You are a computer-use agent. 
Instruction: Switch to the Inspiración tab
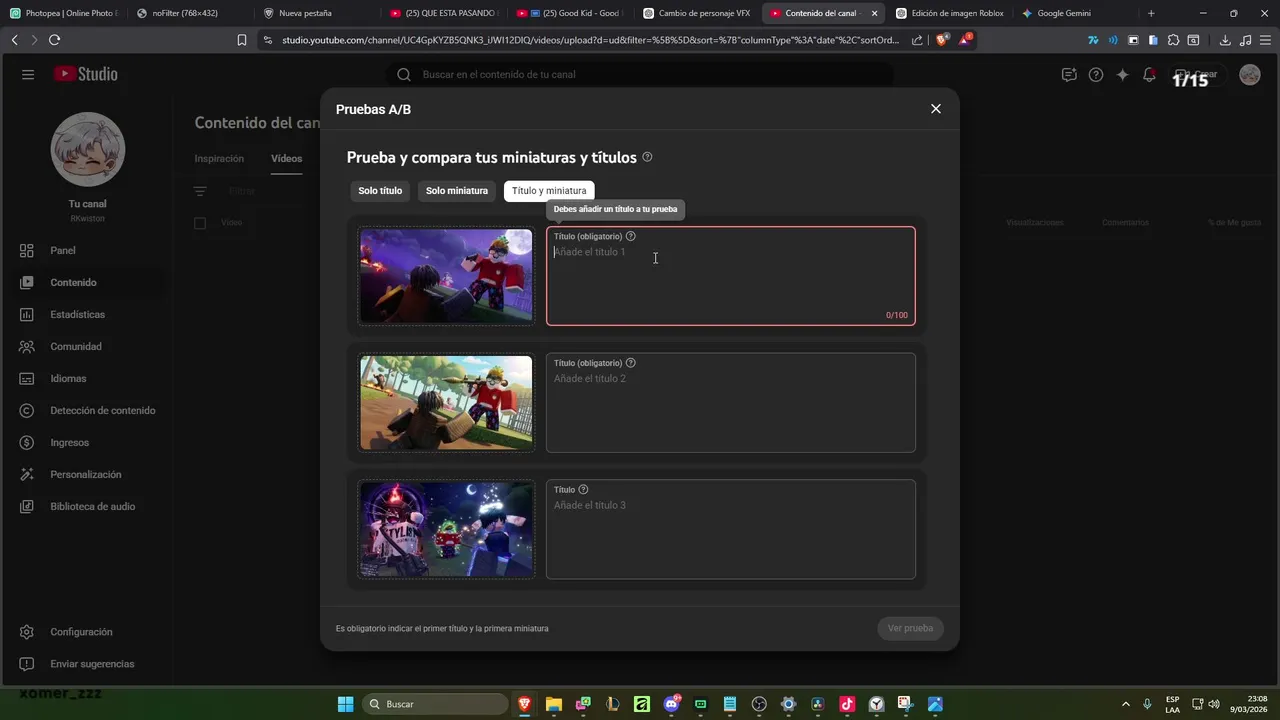pos(219,158)
